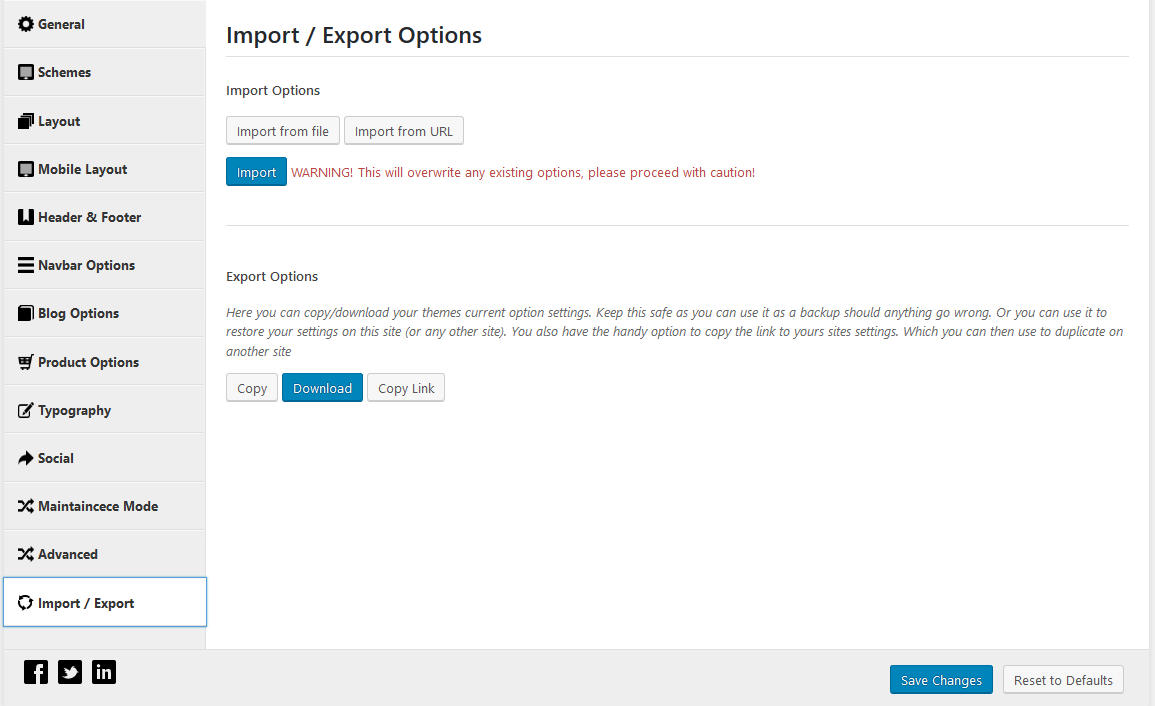This screenshot has width=1155, height=706.
Task: Download the exported theme options
Action: click(322, 388)
